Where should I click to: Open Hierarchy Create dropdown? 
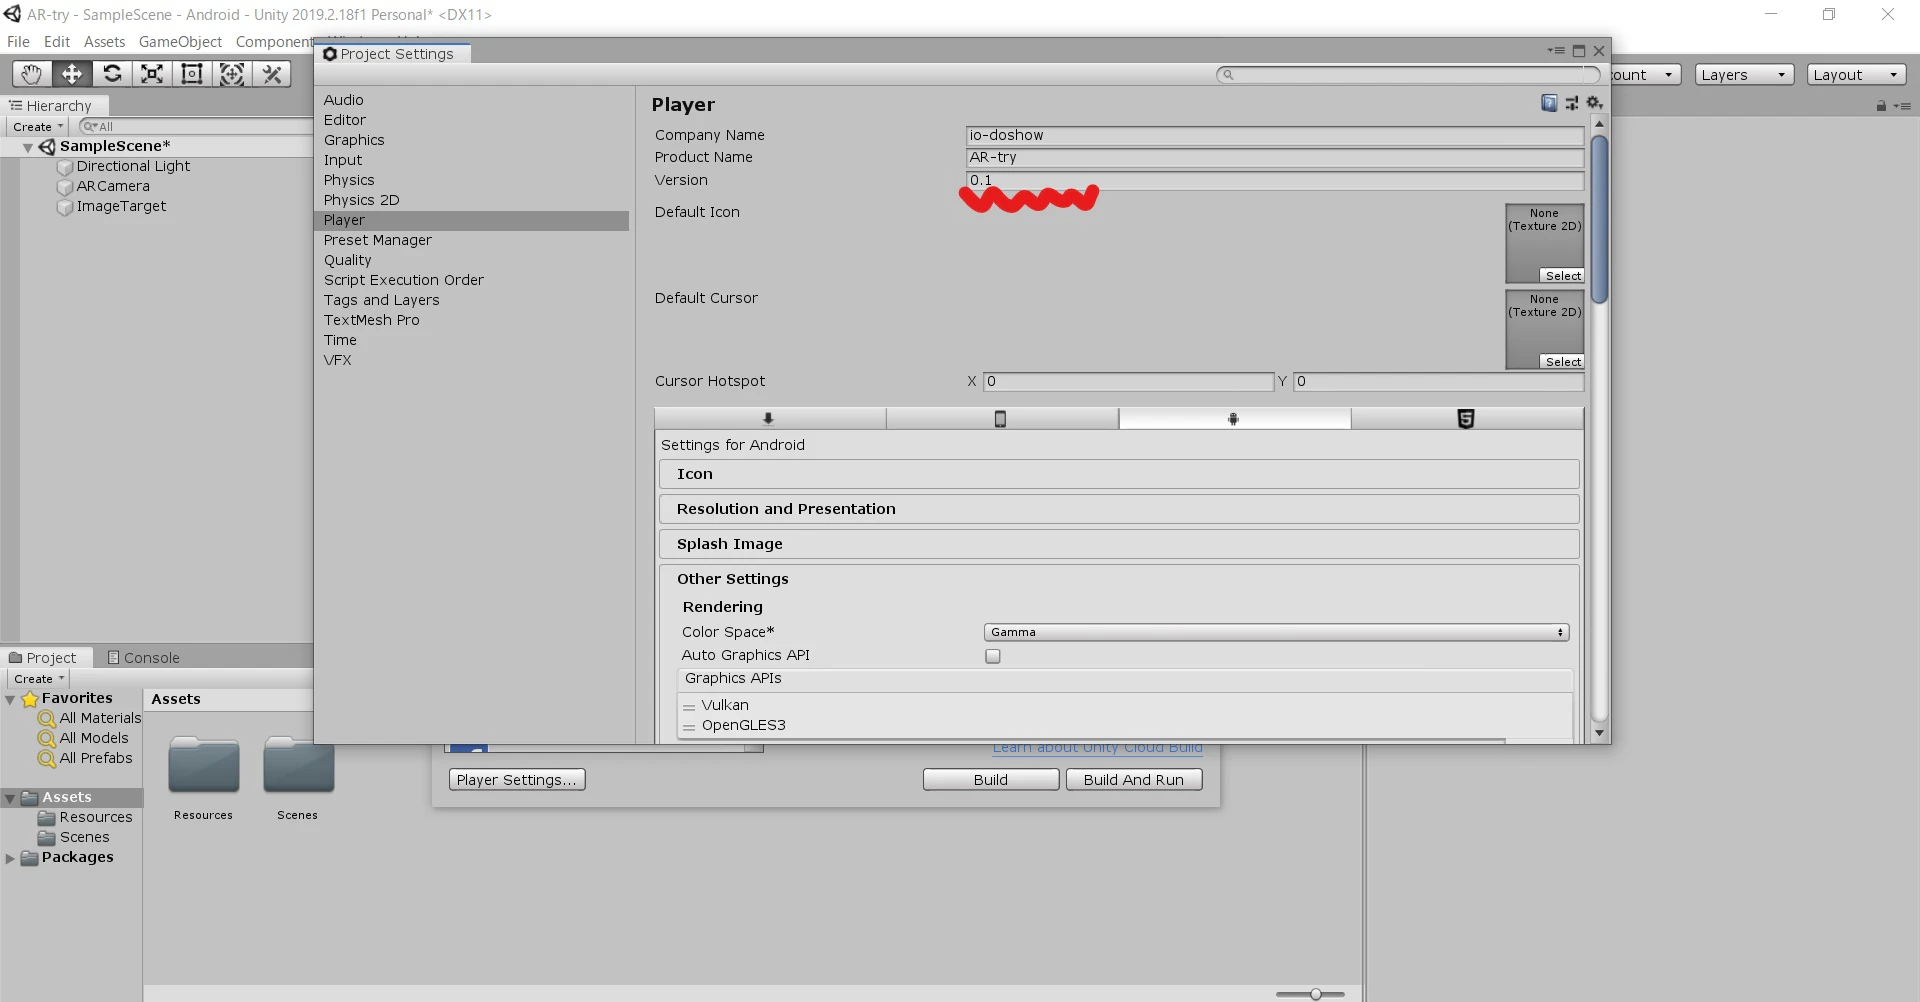pyautogui.click(x=38, y=127)
